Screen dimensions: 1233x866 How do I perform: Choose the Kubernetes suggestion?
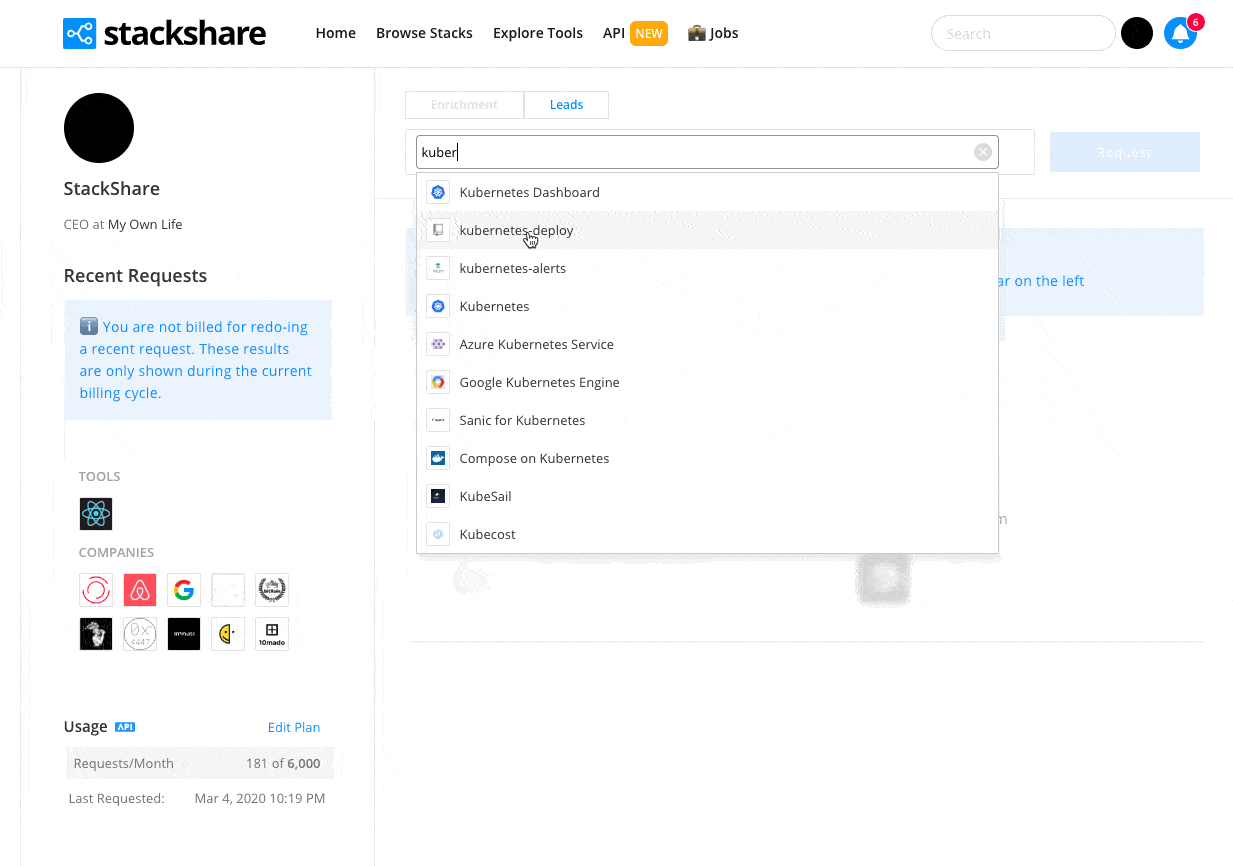[707, 306]
